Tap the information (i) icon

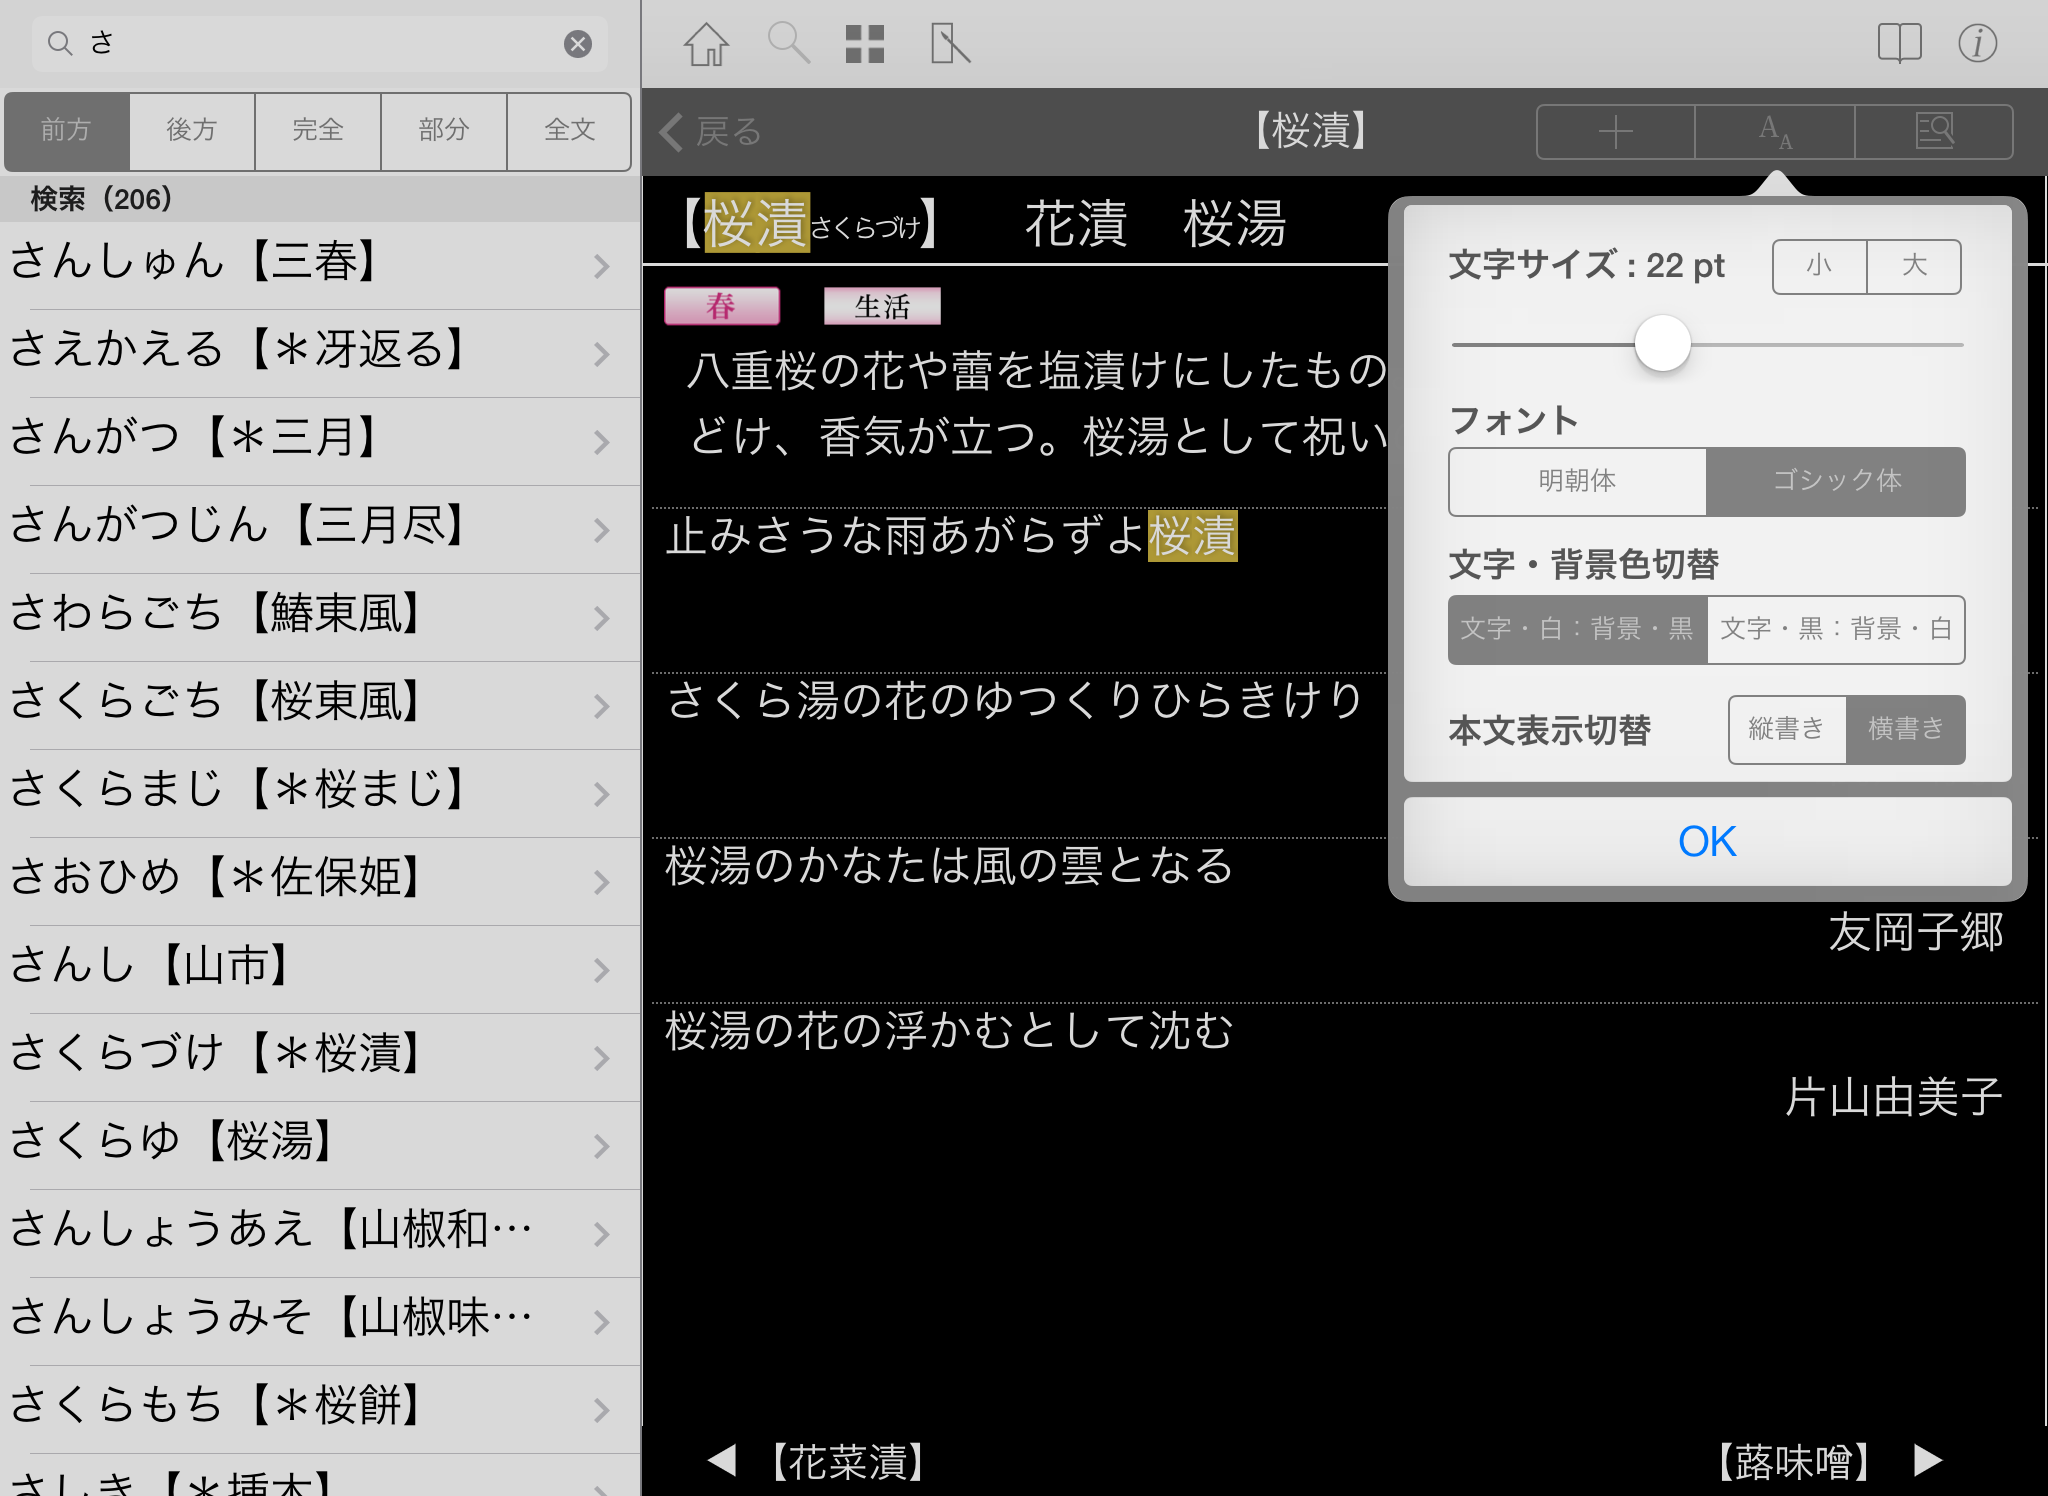1977,44
